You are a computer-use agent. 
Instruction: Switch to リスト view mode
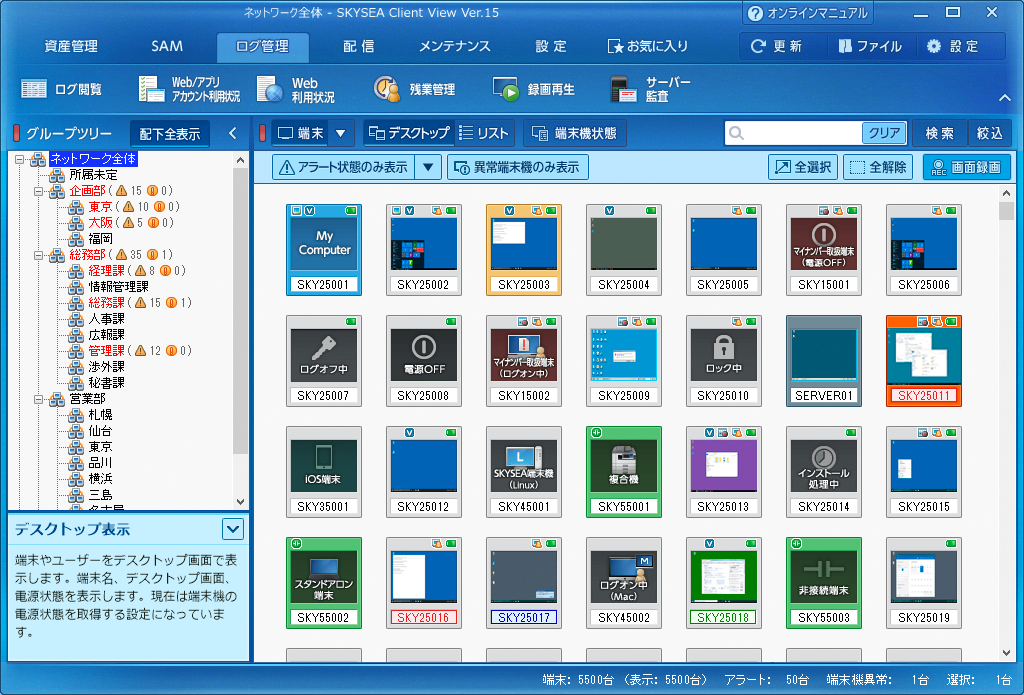point(484,133)
